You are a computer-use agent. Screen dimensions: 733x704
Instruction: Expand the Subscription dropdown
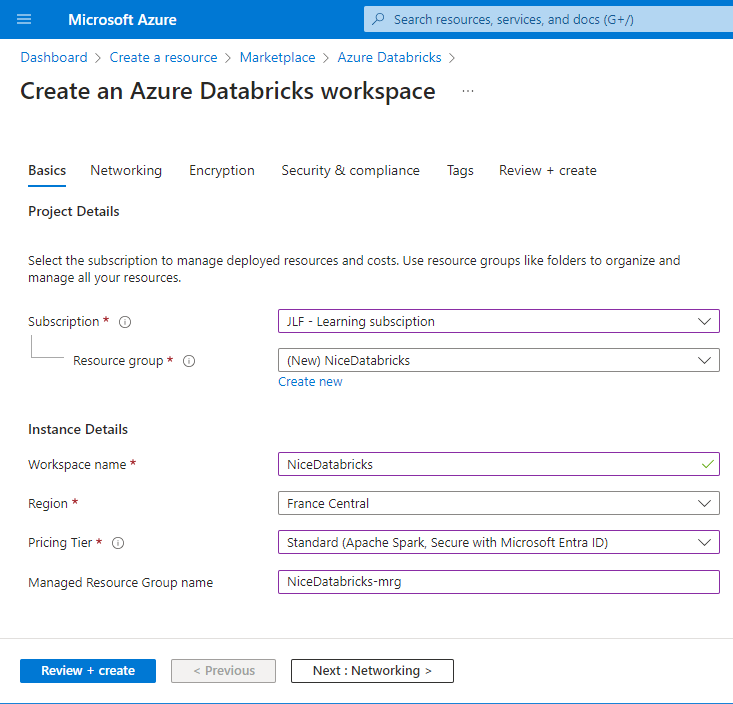(x=499, y=321)
